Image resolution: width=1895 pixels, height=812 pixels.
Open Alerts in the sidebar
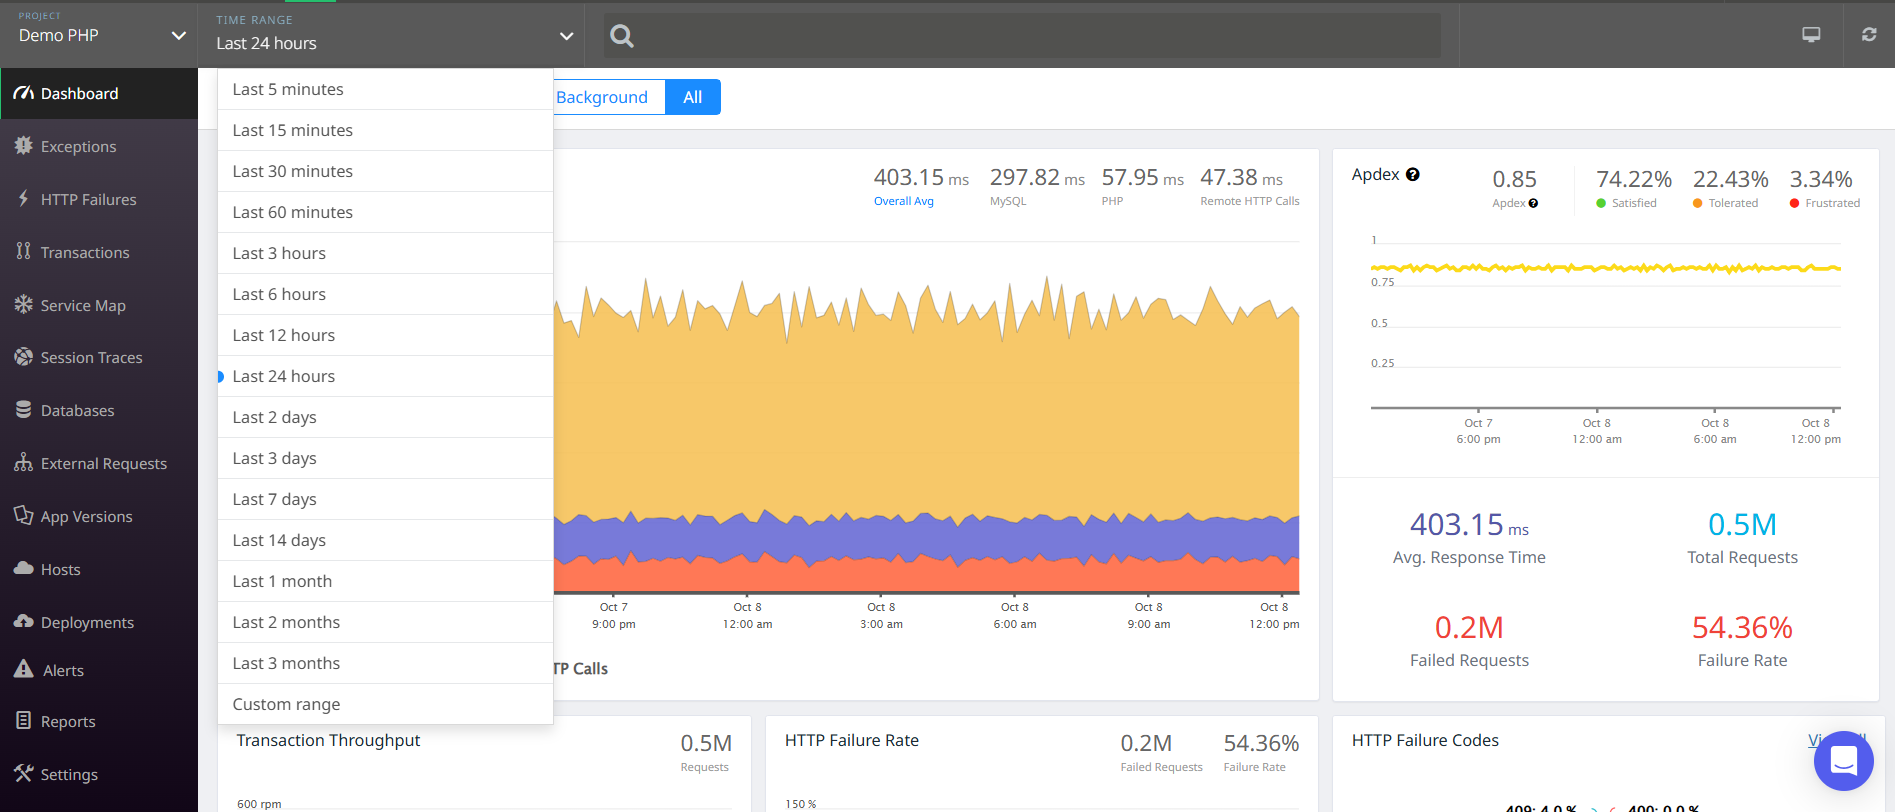point(63,671)
